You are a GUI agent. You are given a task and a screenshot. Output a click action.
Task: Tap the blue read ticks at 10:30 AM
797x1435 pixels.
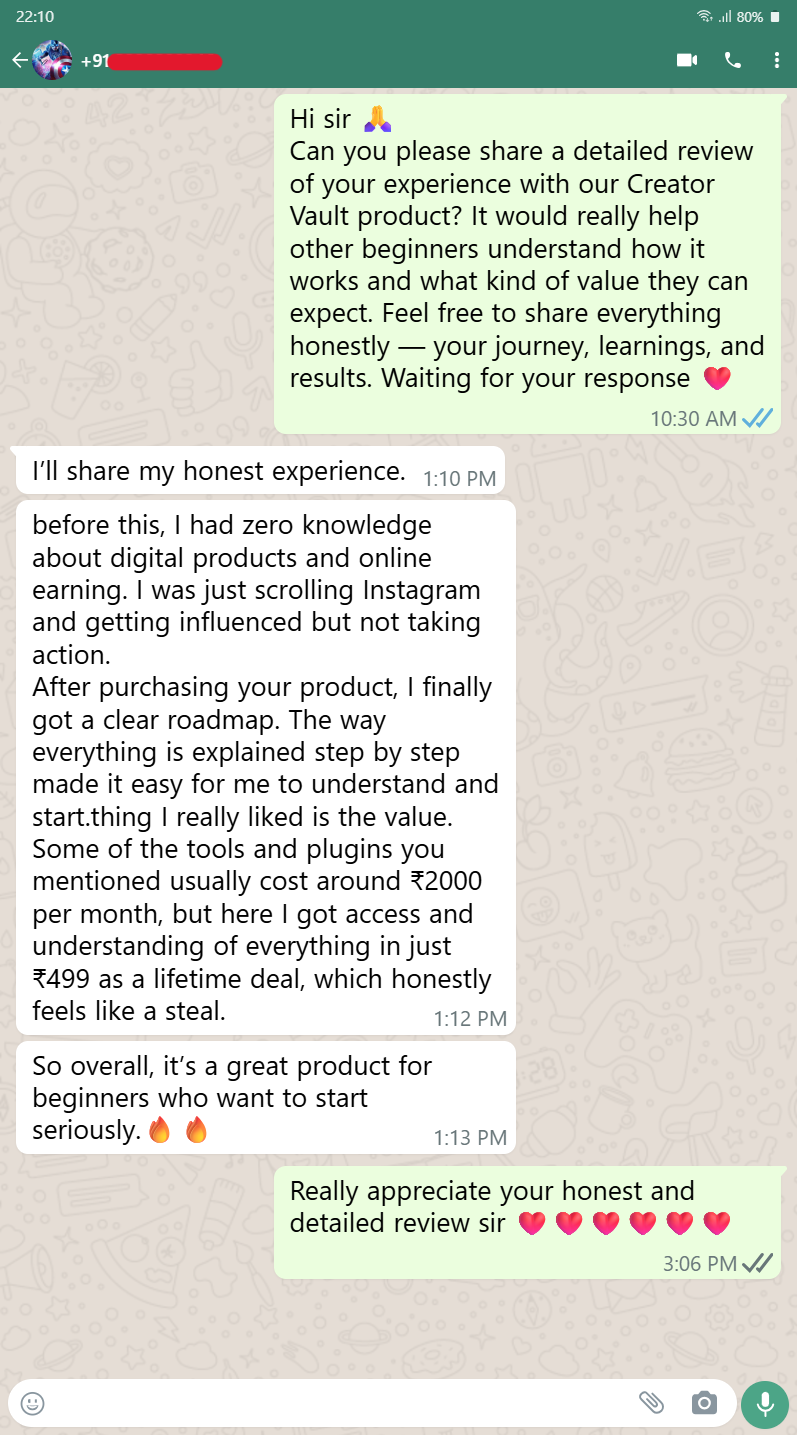(x=757, y=419)
